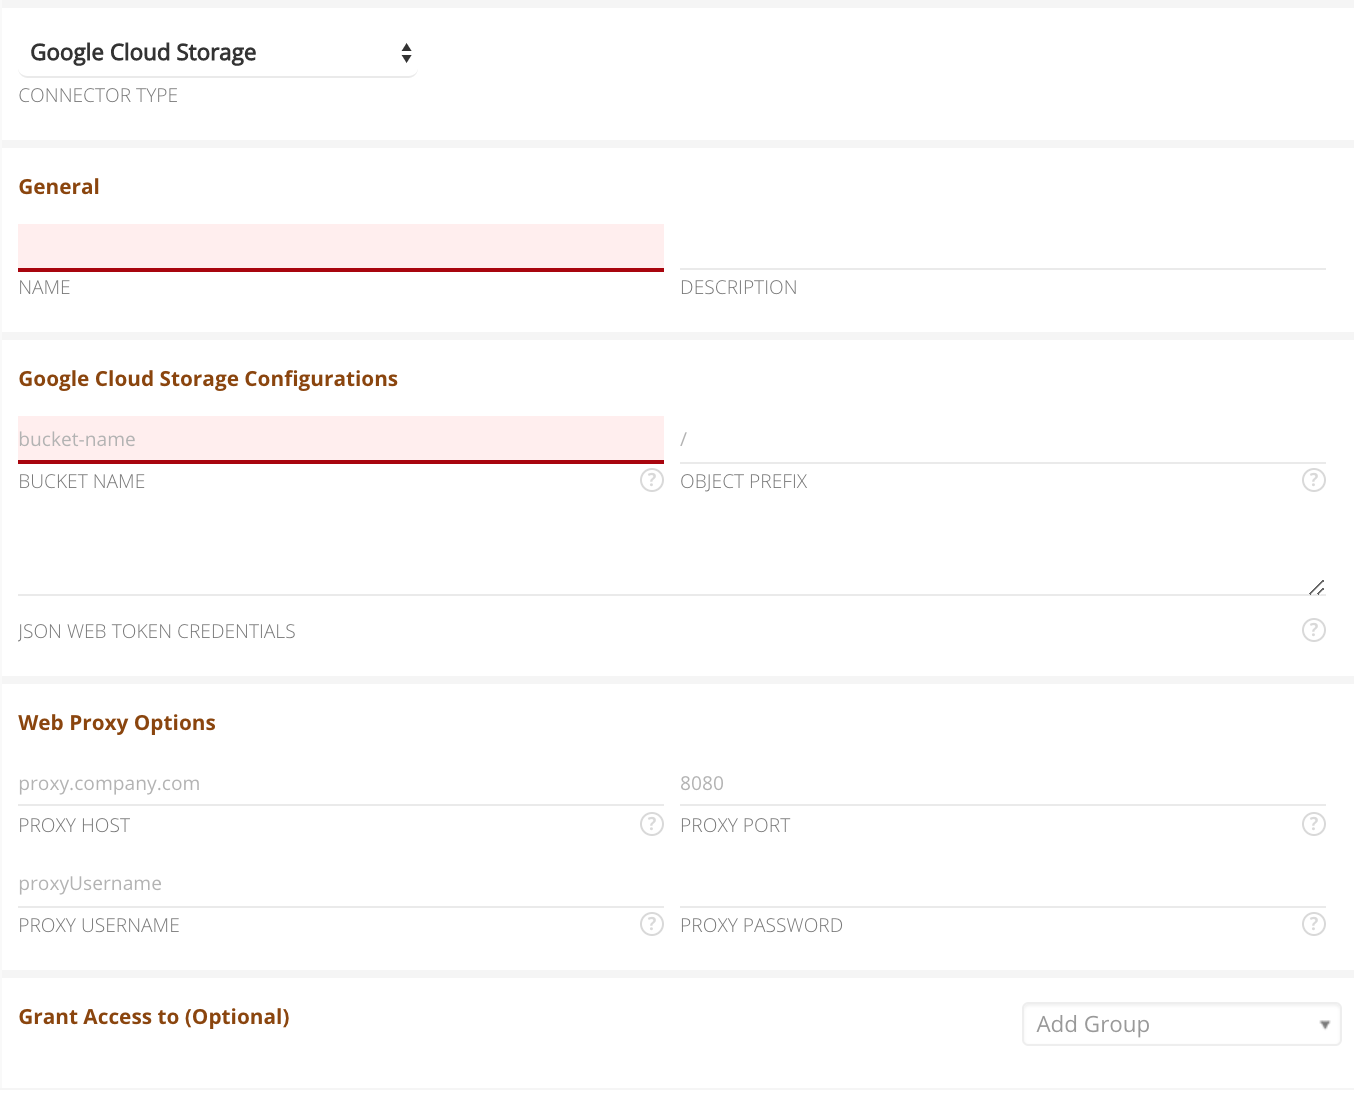Click the General section heading
This screenshot has height=1094, width=1354.
pyautogui.click(x=59, y=187)
